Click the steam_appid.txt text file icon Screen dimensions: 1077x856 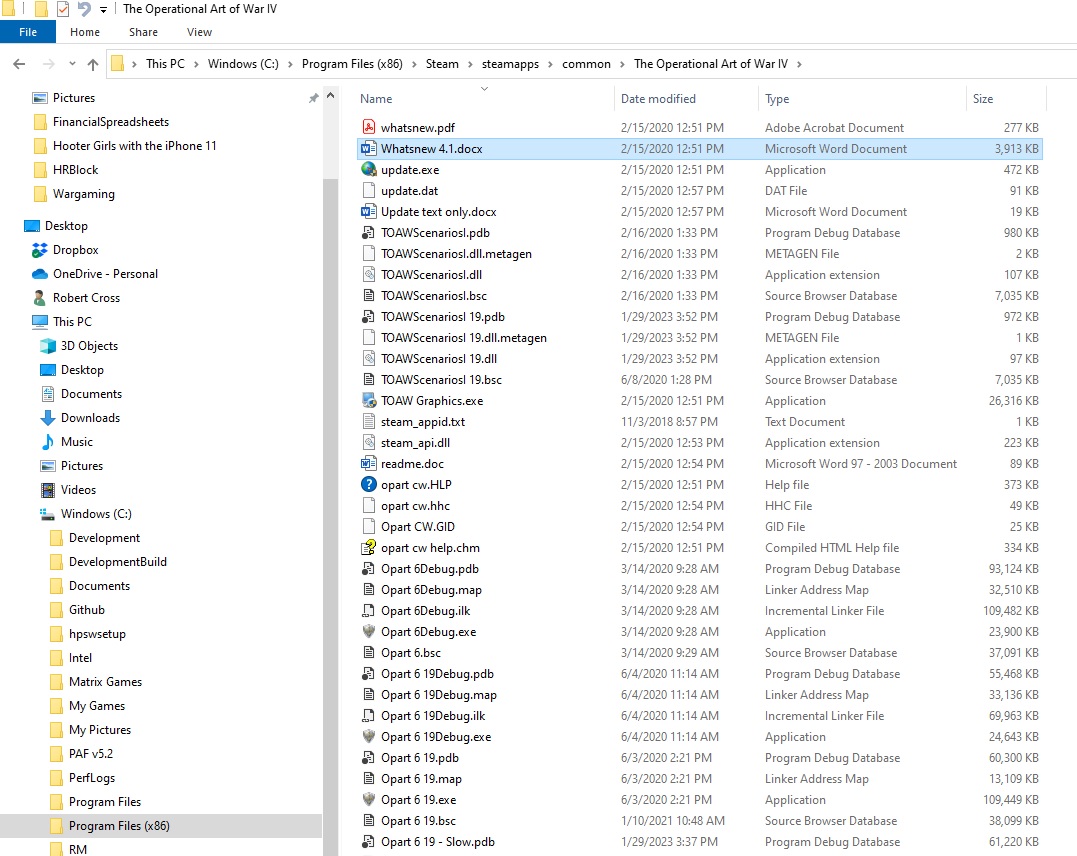pyautogui.click(x=369, y=422)
